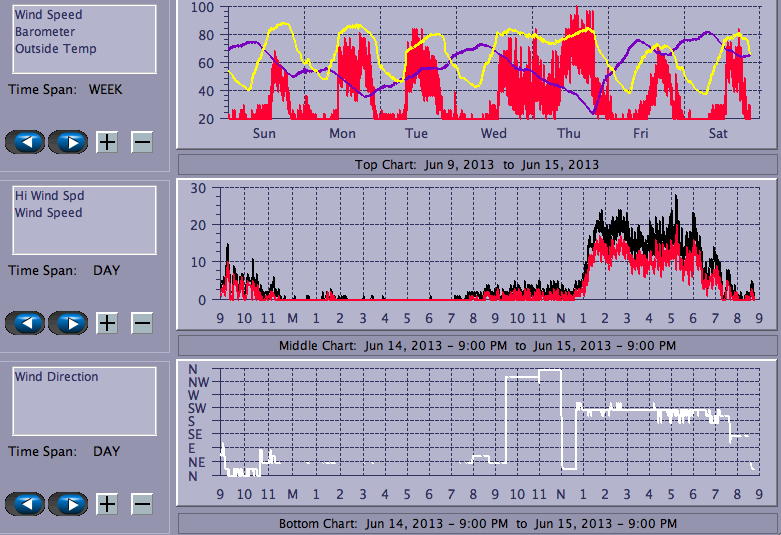Screen dimensions: 781x535
Task: Select Outside Temp in top chart list
Action: (x=55, y=48)
